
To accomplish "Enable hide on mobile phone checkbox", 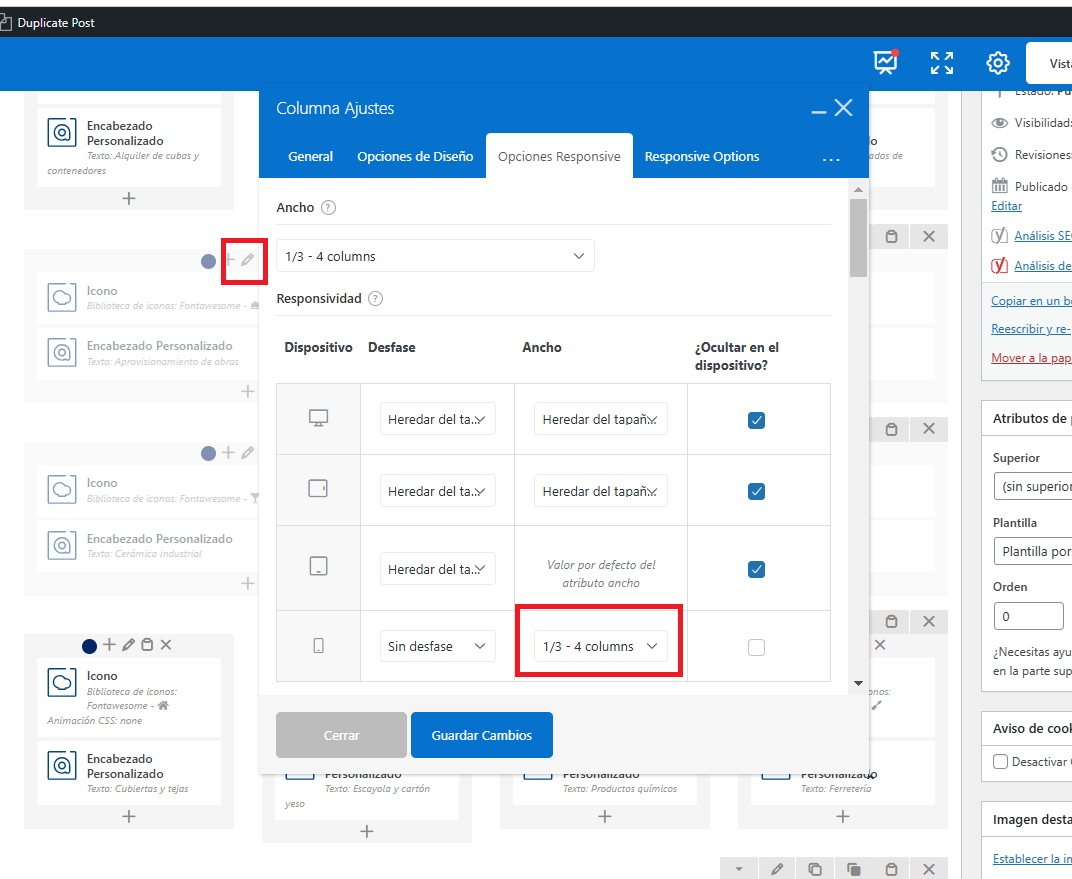I will (x=756, y=647).
